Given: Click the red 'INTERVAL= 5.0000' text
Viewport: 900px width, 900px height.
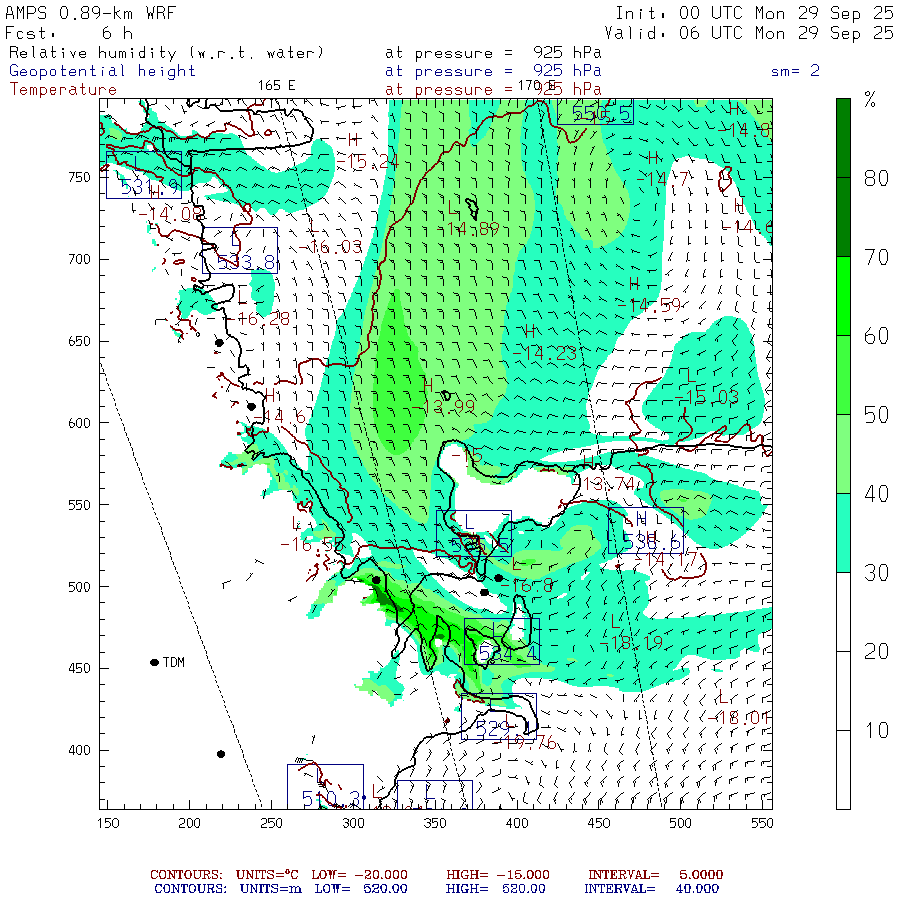Looking at the screenshot, I should tap(655, 875).
